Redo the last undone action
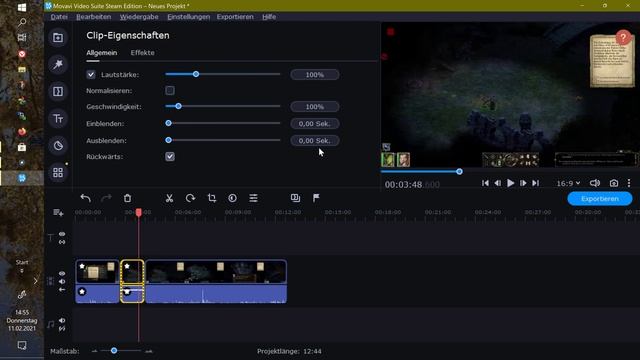Screen dimensions: 640x360 coord(106,198)
